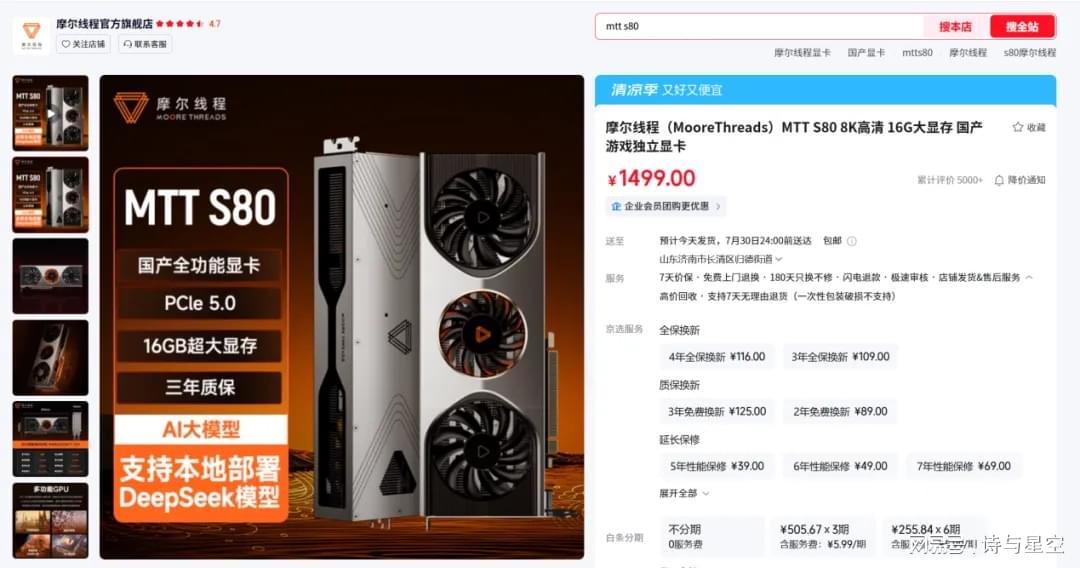Select 6年性能保修 ¥49.00 warranty option

pyautogui.click(x=840, y=466)
